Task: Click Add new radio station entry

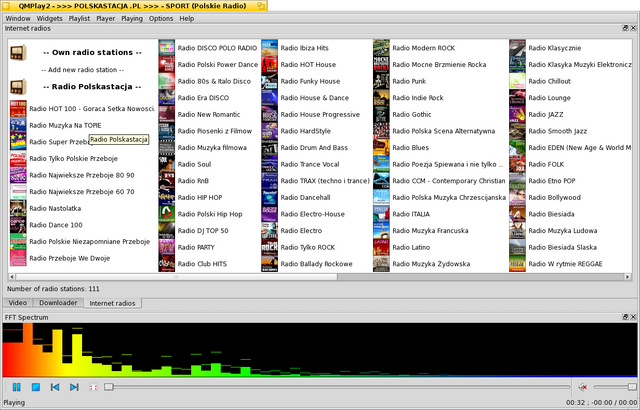Action: click(82, 70)
